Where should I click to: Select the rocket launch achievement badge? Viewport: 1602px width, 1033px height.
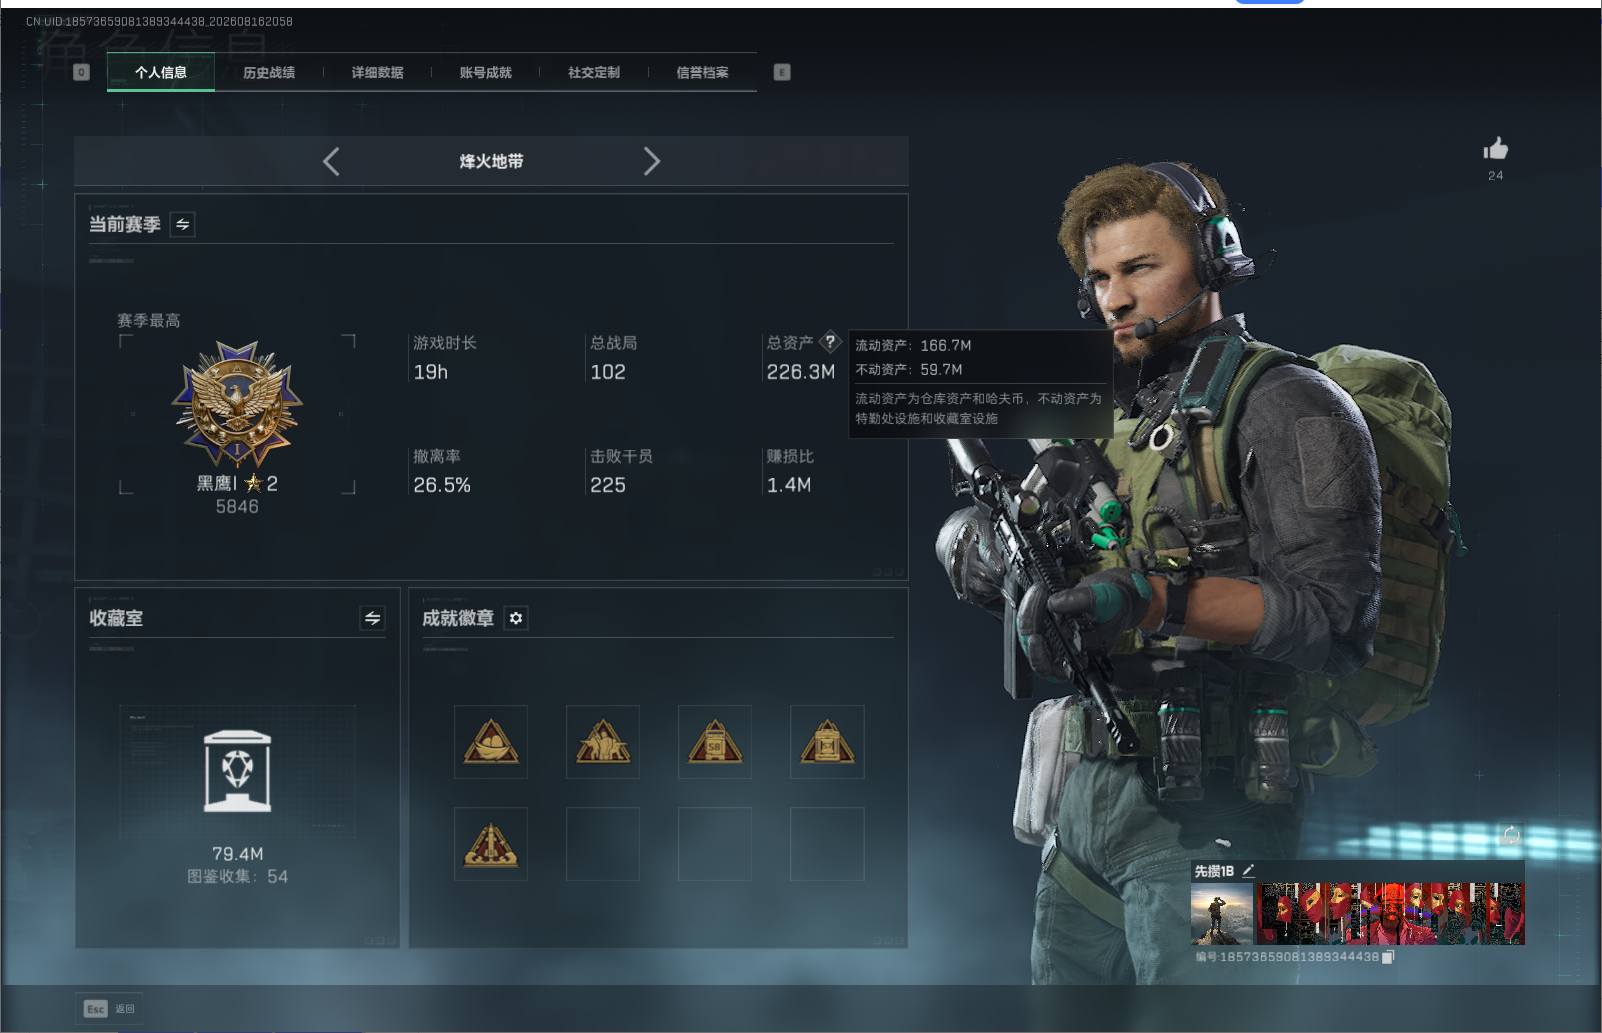pos(491,844)
